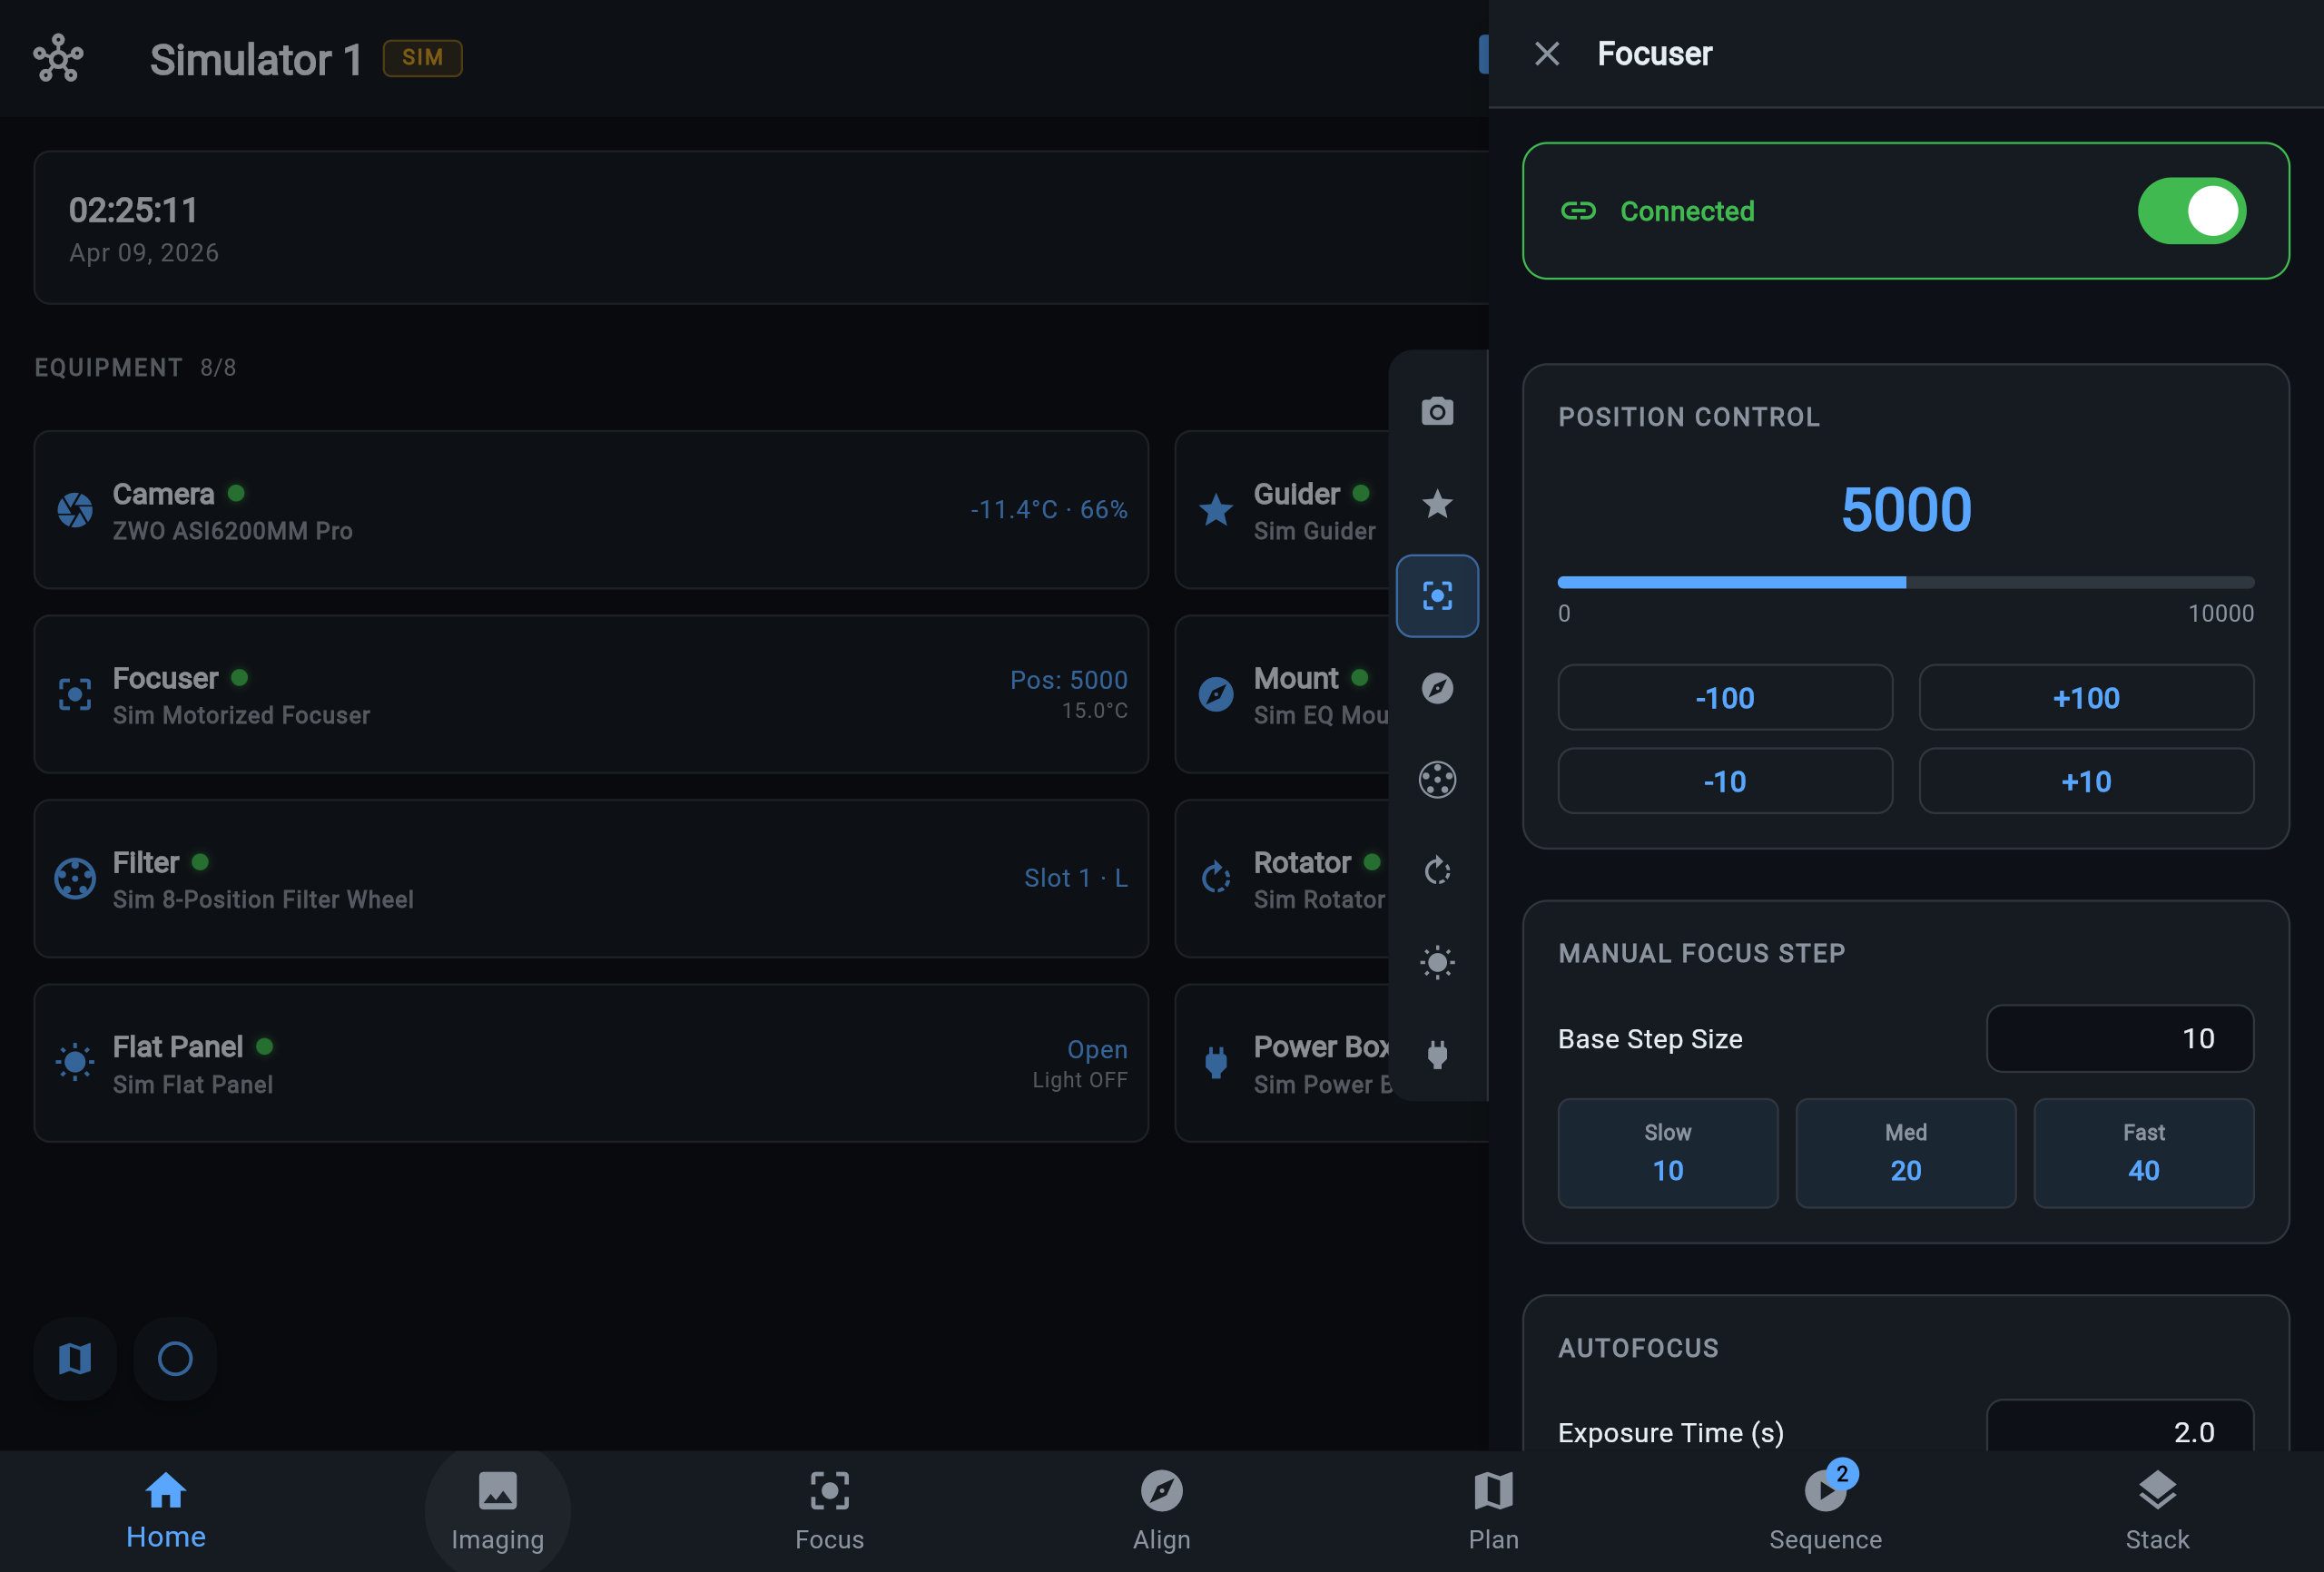Click the Guider card star icon

[1216, 510]
